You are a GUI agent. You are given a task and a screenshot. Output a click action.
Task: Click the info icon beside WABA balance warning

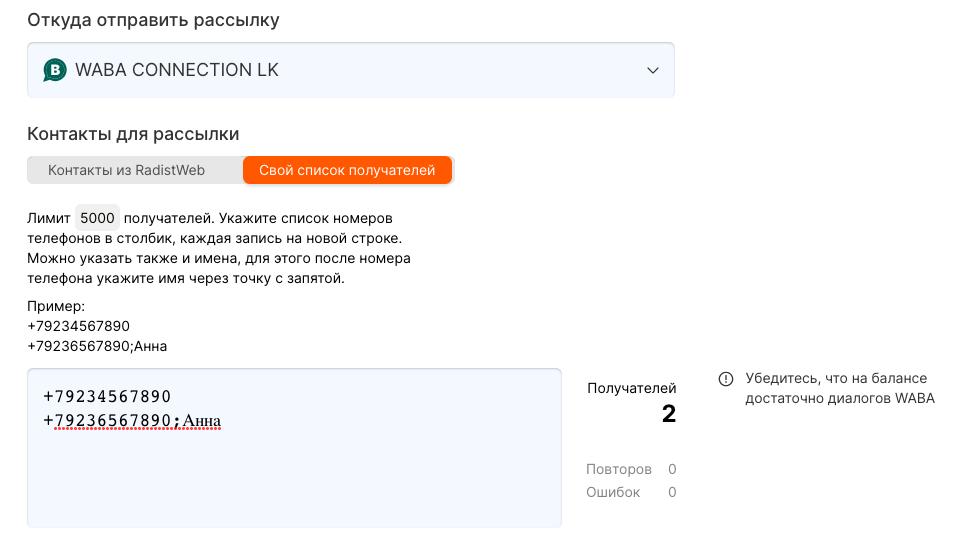coord(726,379)
